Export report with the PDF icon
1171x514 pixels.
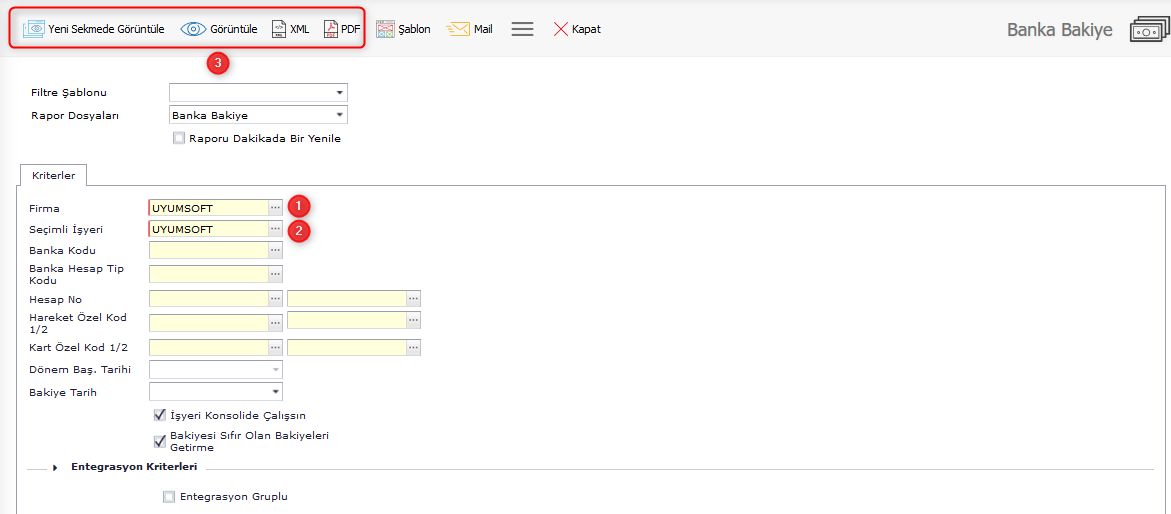(x=331, y=29)
